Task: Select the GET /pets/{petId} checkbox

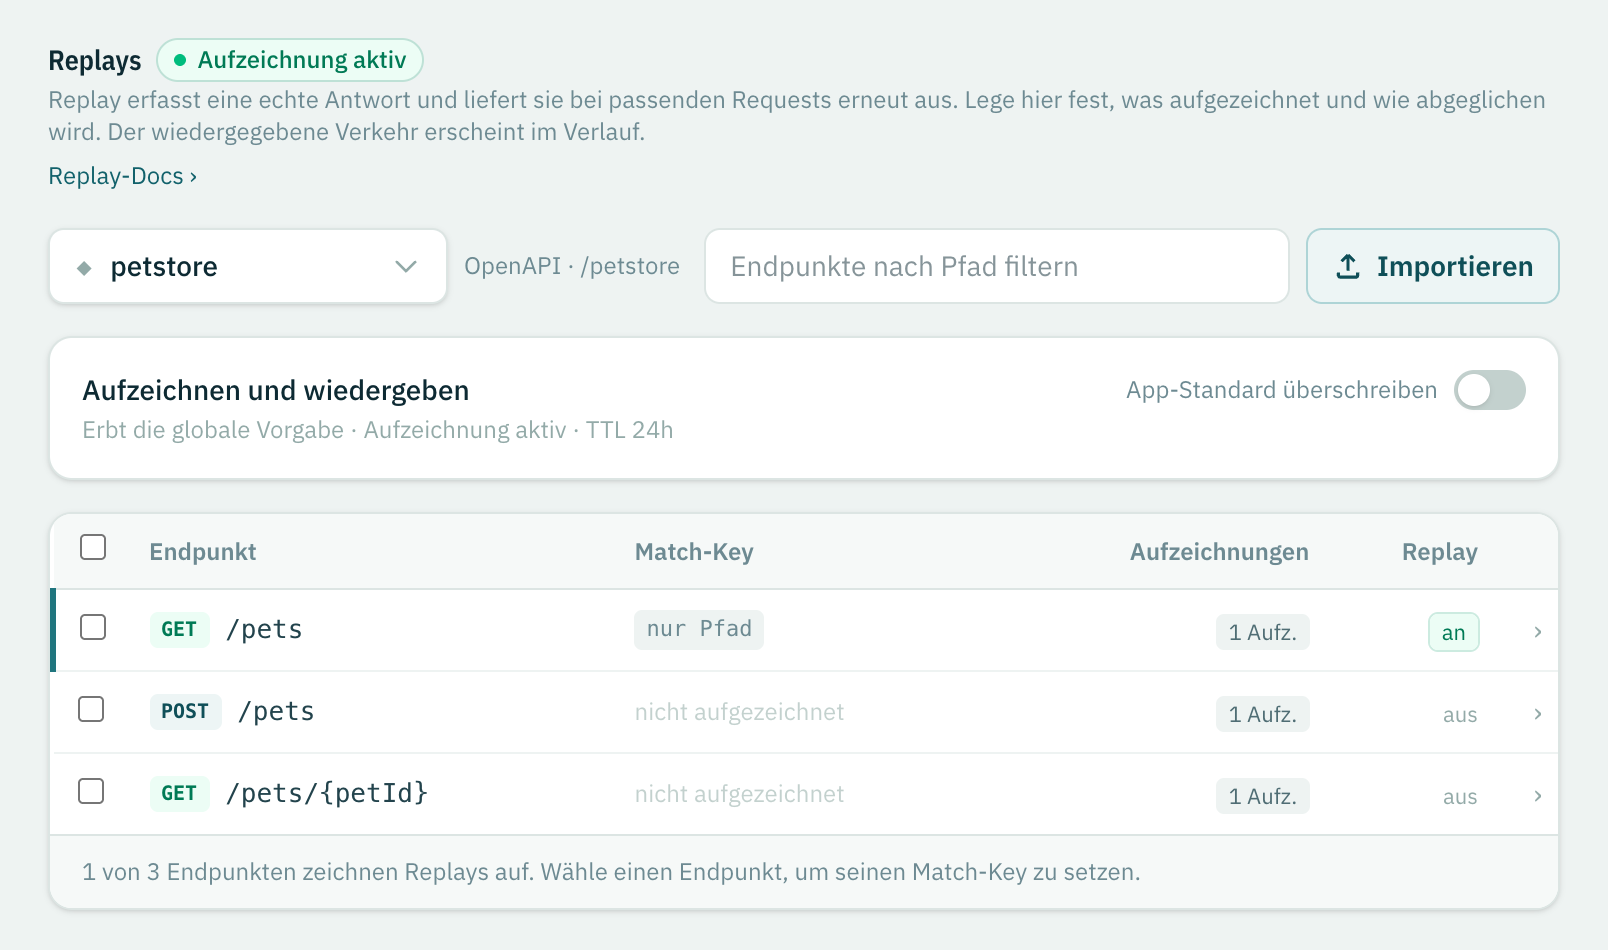Action: click(91, 791)
